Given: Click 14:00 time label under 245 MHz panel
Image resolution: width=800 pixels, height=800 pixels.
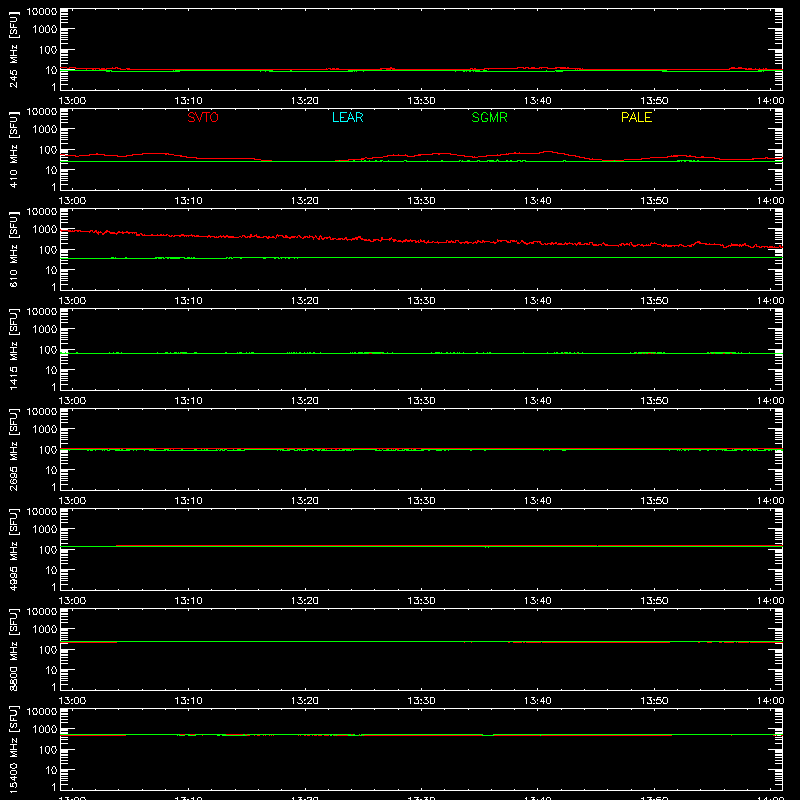Looking at the screenshot, I should click(770, 101).
